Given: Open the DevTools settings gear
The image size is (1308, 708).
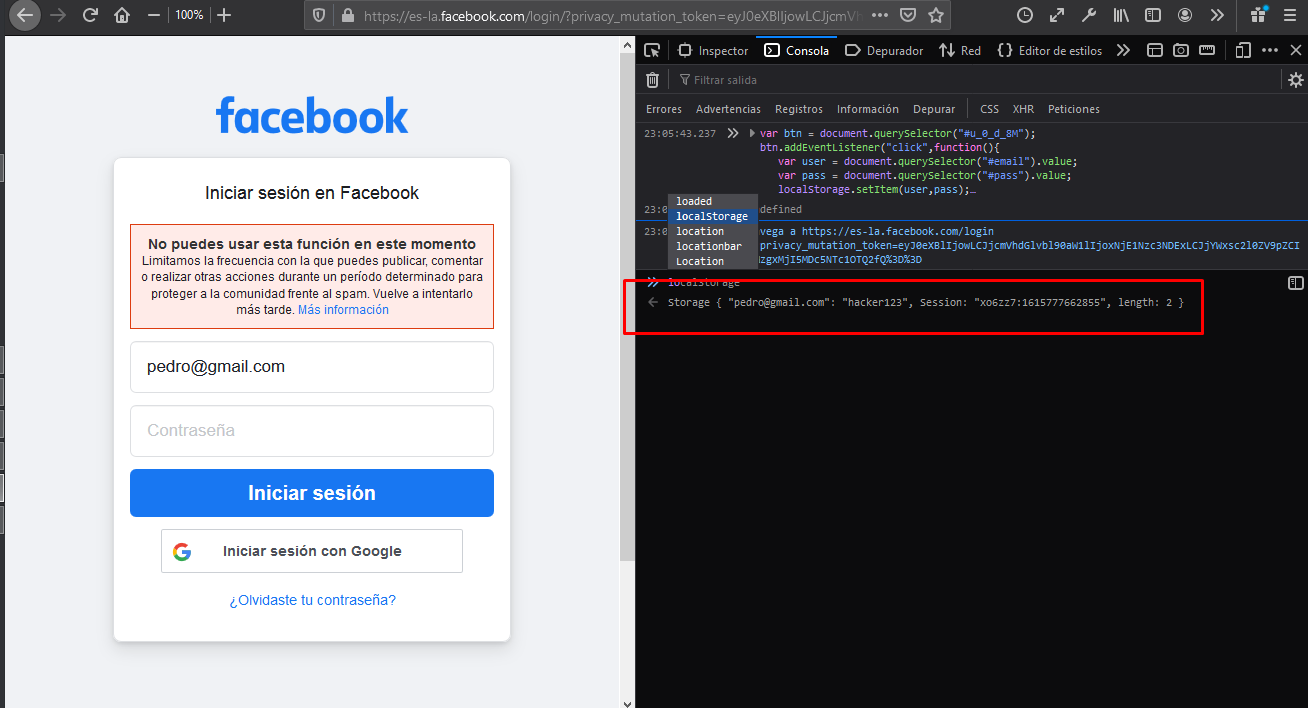Looking at the screenshot, I should point(1296,79).
